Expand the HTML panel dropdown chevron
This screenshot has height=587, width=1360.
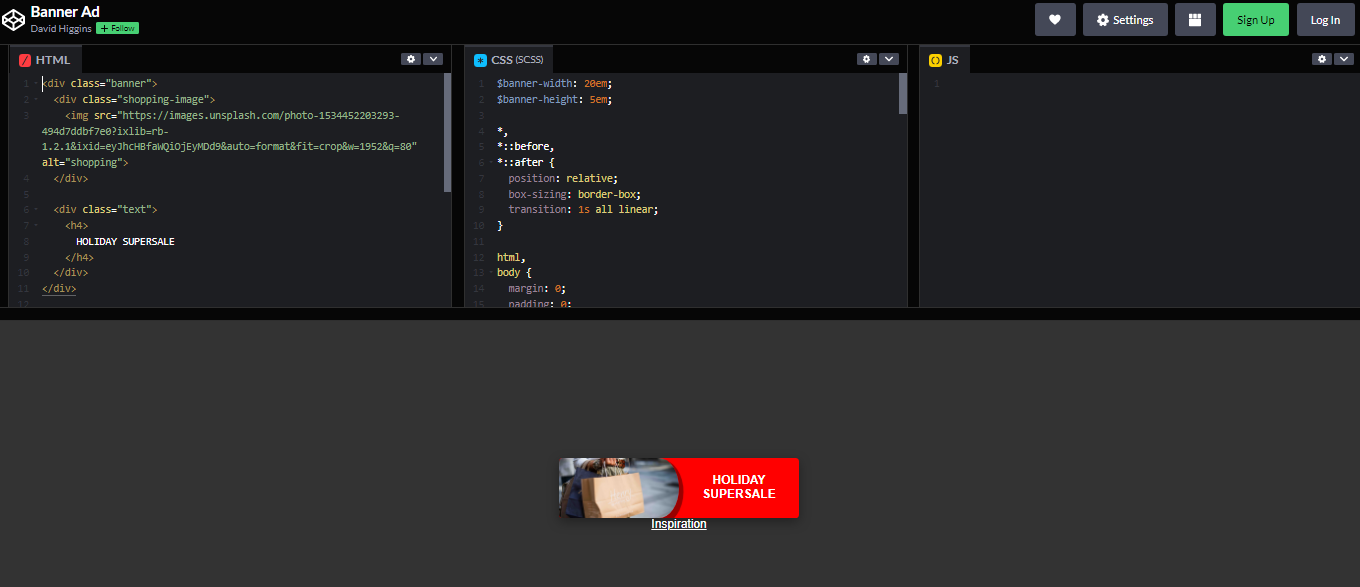tap(432, 58)
